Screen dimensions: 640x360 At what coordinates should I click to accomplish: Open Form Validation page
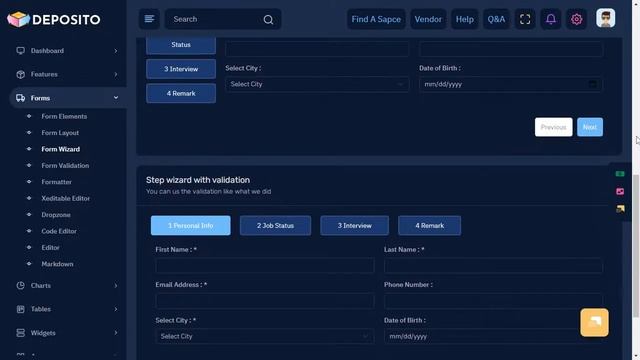[x=65, y=165]
